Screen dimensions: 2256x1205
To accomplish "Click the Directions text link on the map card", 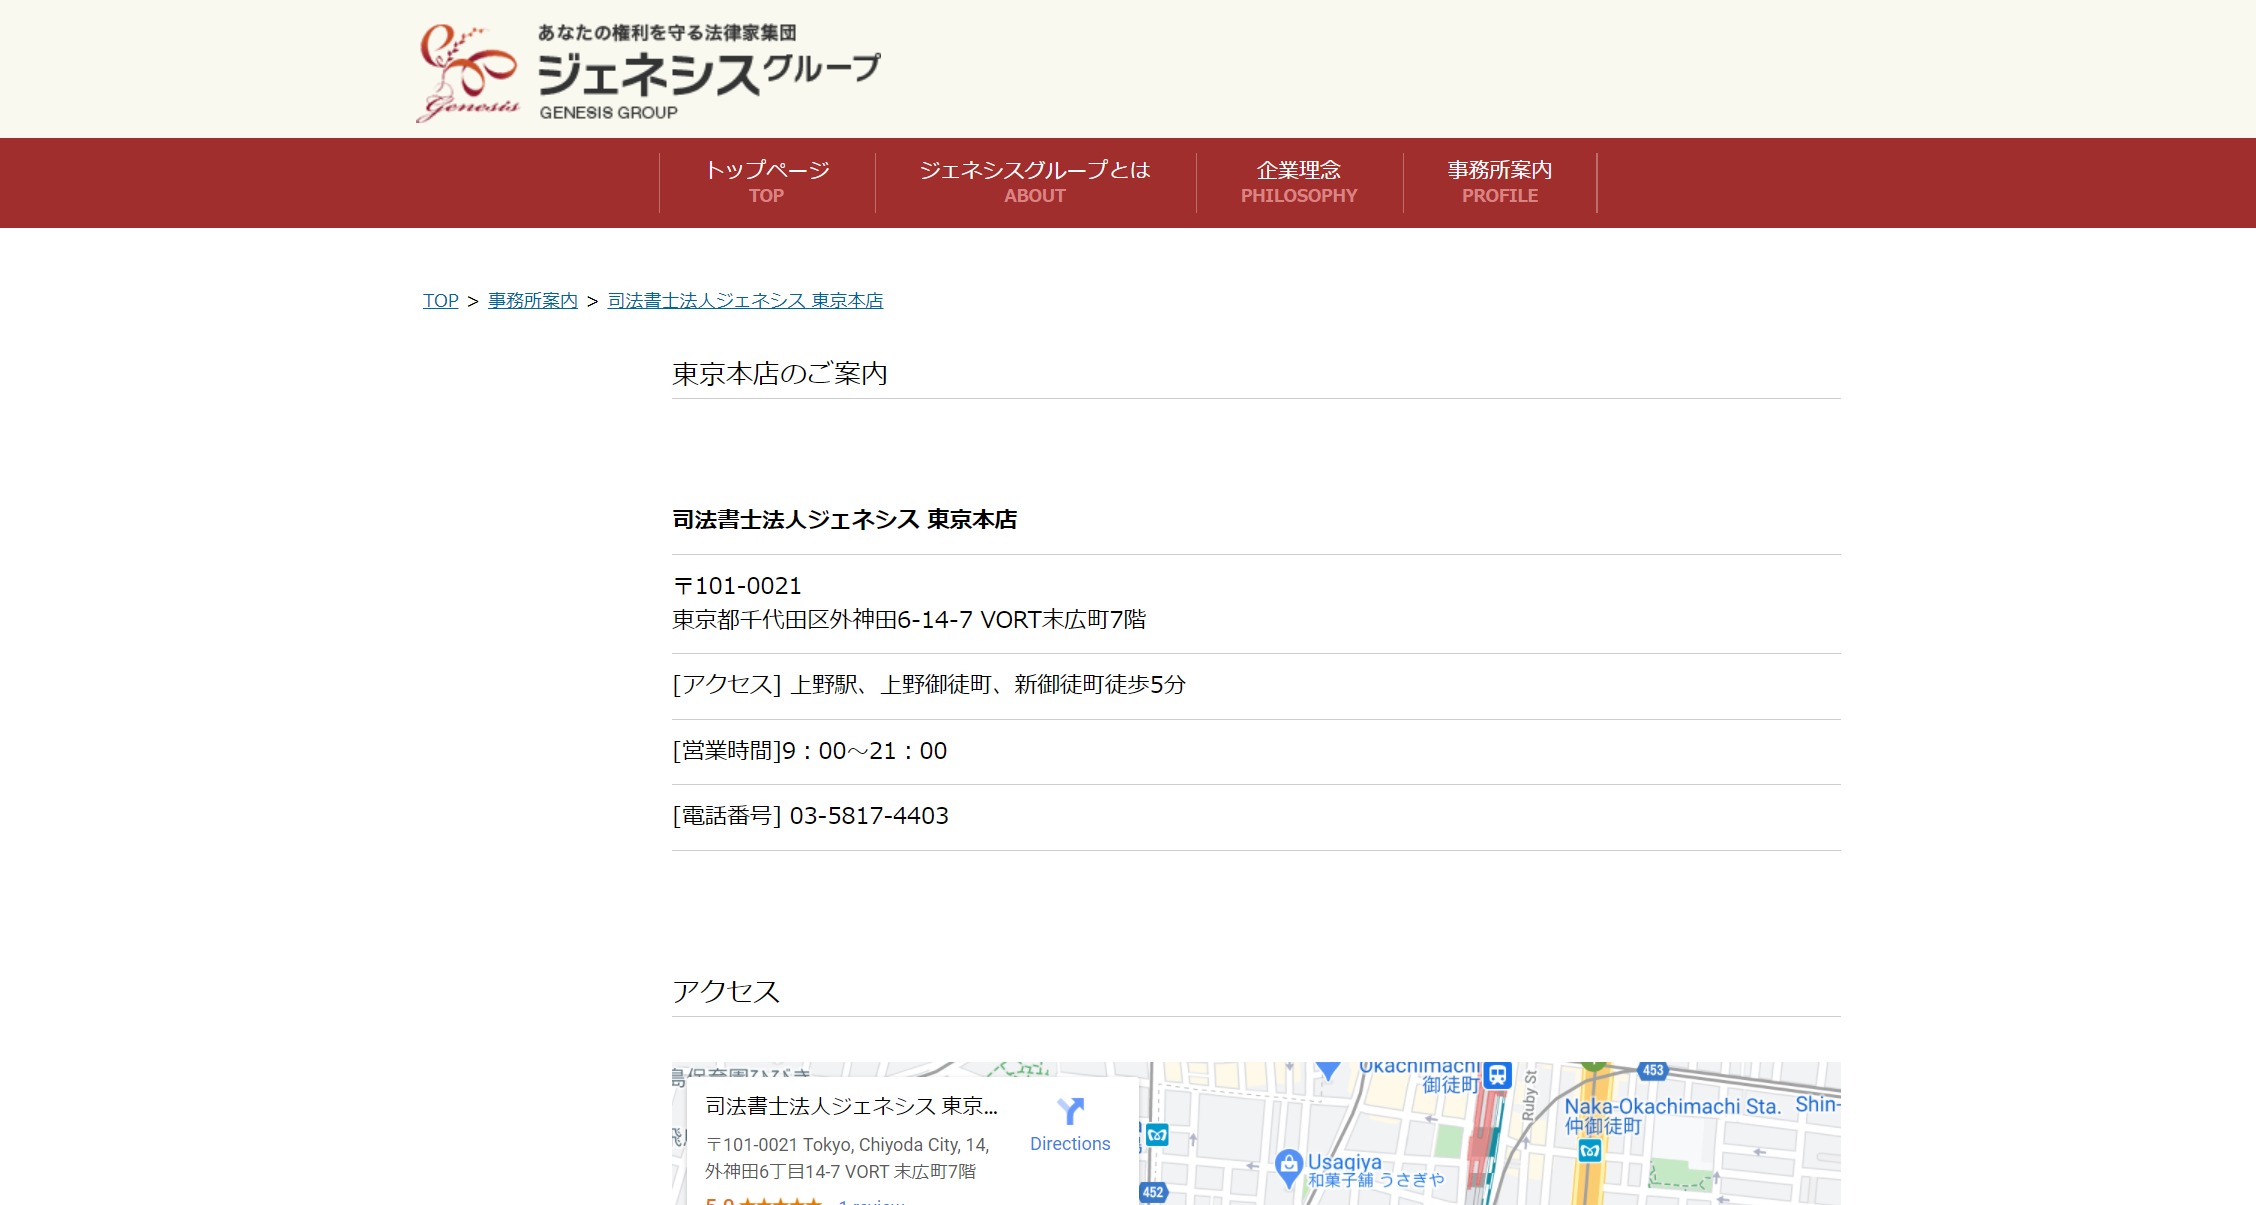I will tap(1070, 1144).
